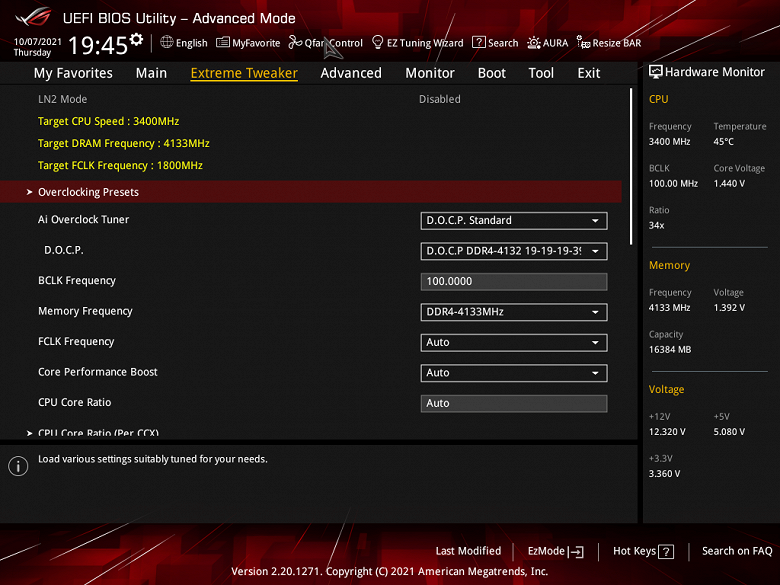Click the EzMode switch arrow icon
This screenshot has height=585, width=780.
pyautogui.click(x=576, y=552)
